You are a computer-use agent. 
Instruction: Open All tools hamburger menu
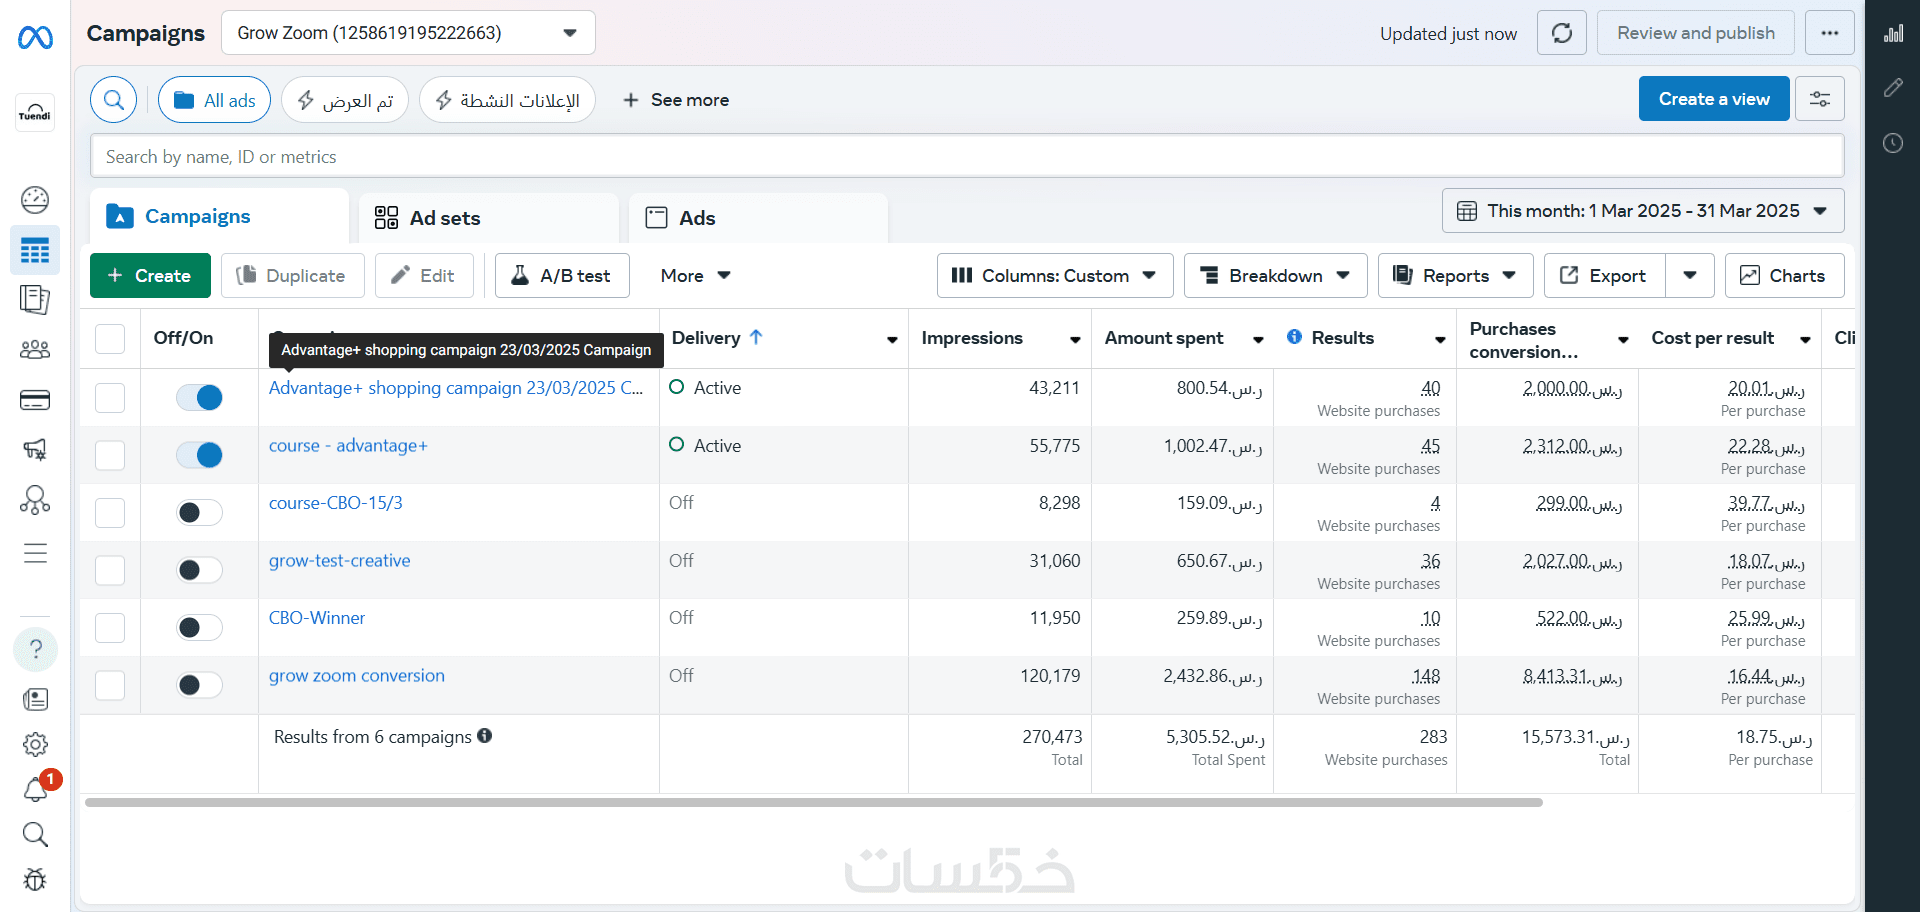point(35,553)
